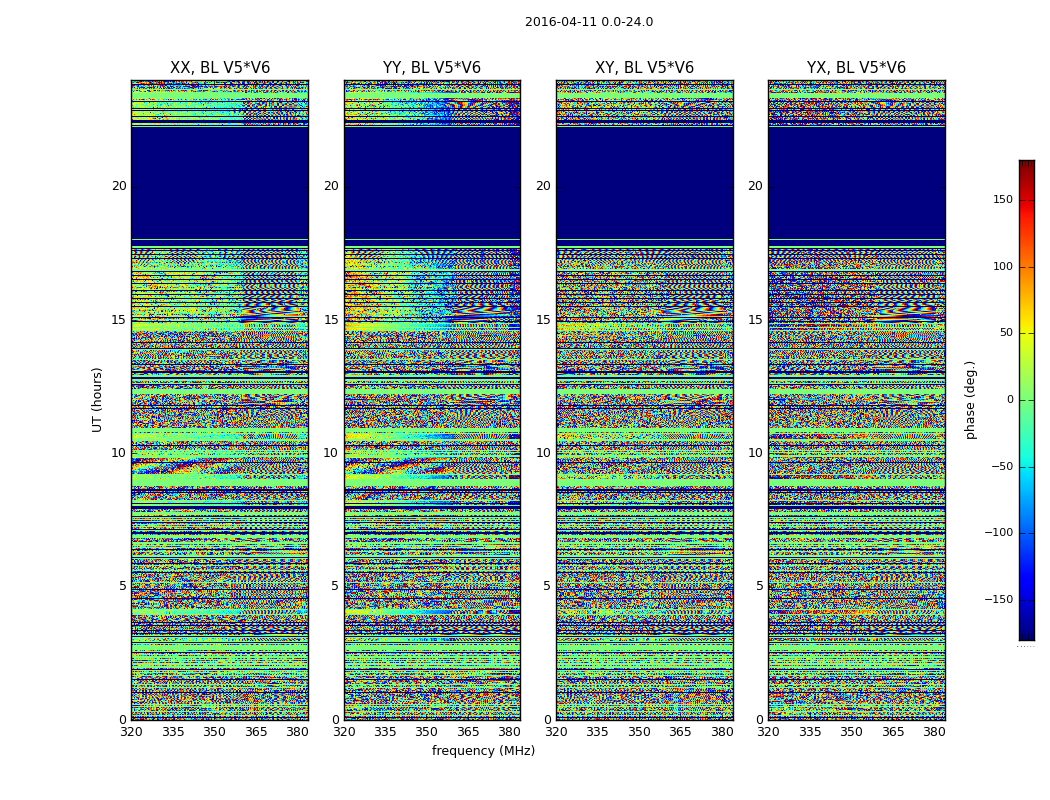Select the YY, BL V5*V6 panel title

tap(432, 68)
